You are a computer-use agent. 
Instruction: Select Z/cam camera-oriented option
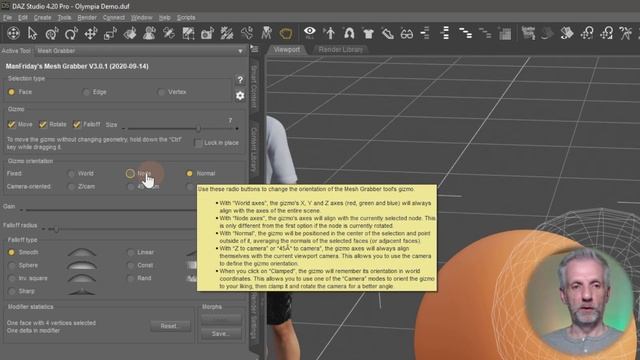[71, 187]
